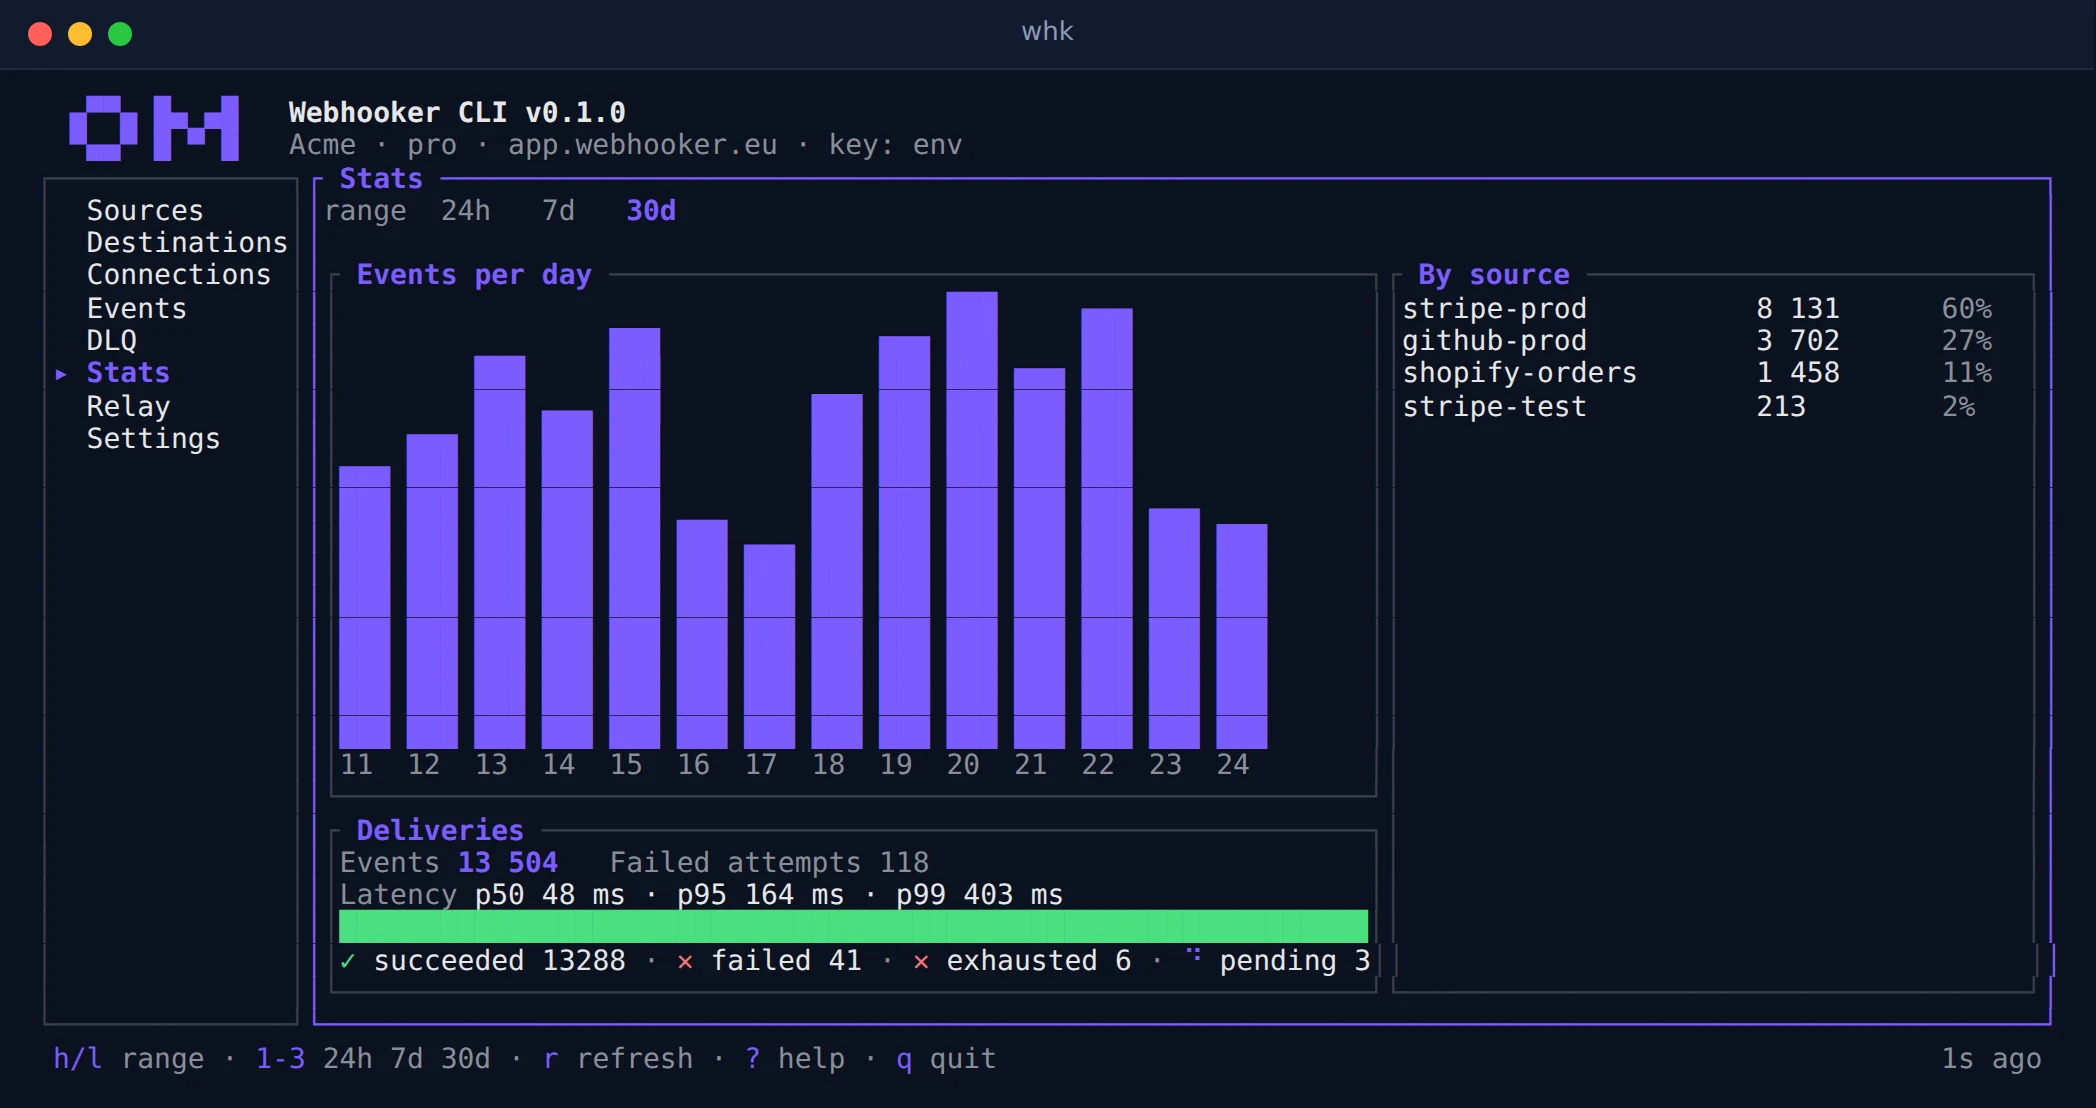2096x1108 pixels.
Task: Select DLQ in the sidebar
Action: (112, 340)
